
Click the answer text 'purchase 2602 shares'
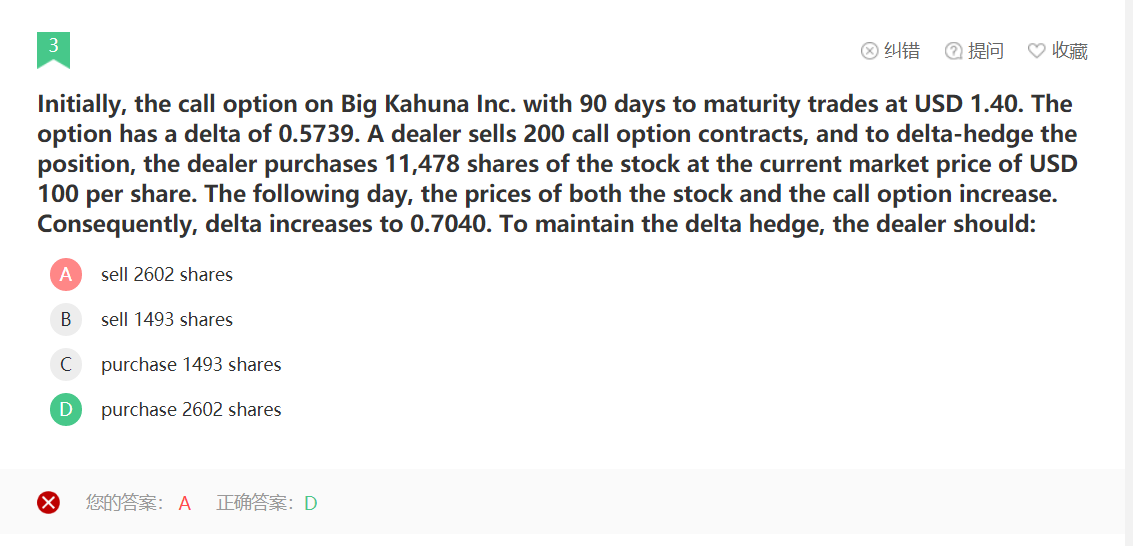191,410
